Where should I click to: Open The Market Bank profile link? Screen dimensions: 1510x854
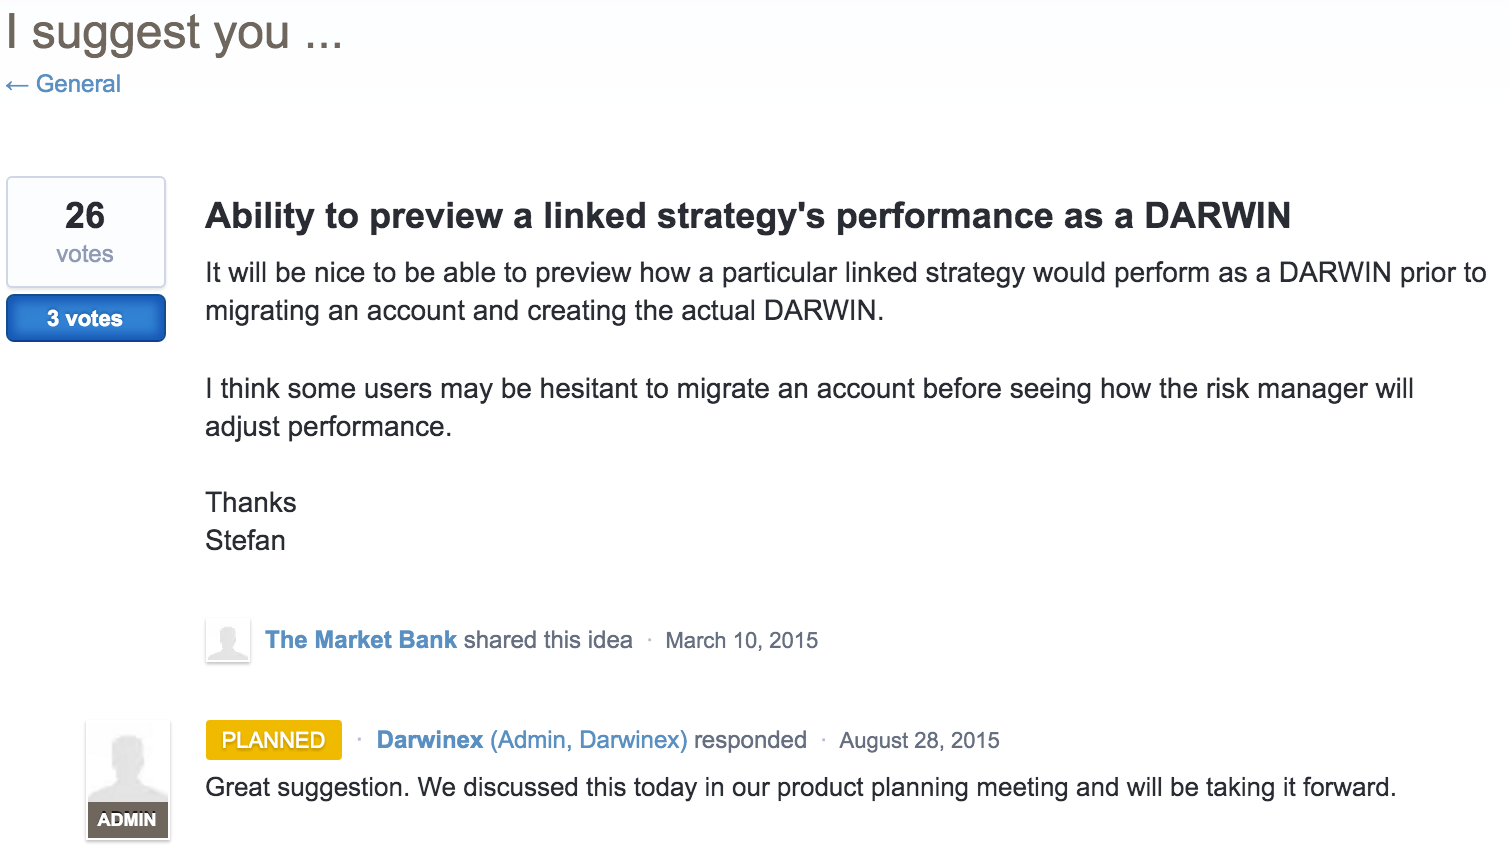pyautogui.click(x=360, y=640)
